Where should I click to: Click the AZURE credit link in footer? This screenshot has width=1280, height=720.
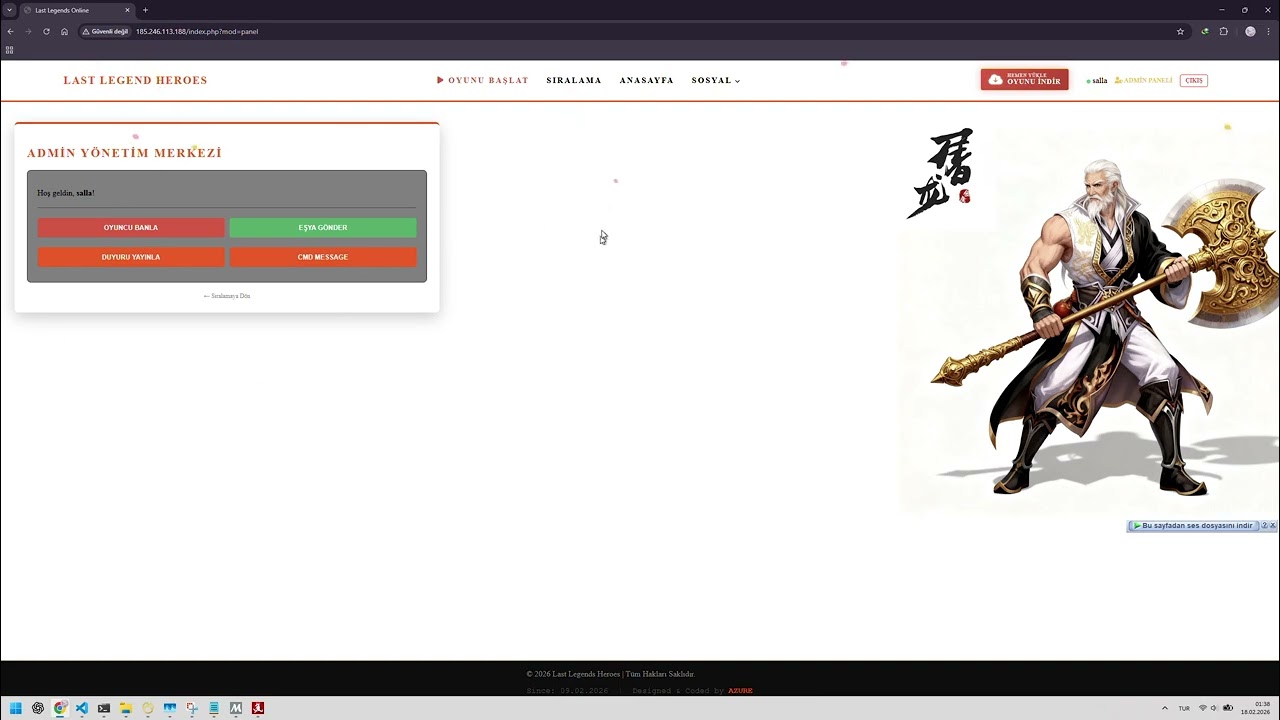pos(740,691)
